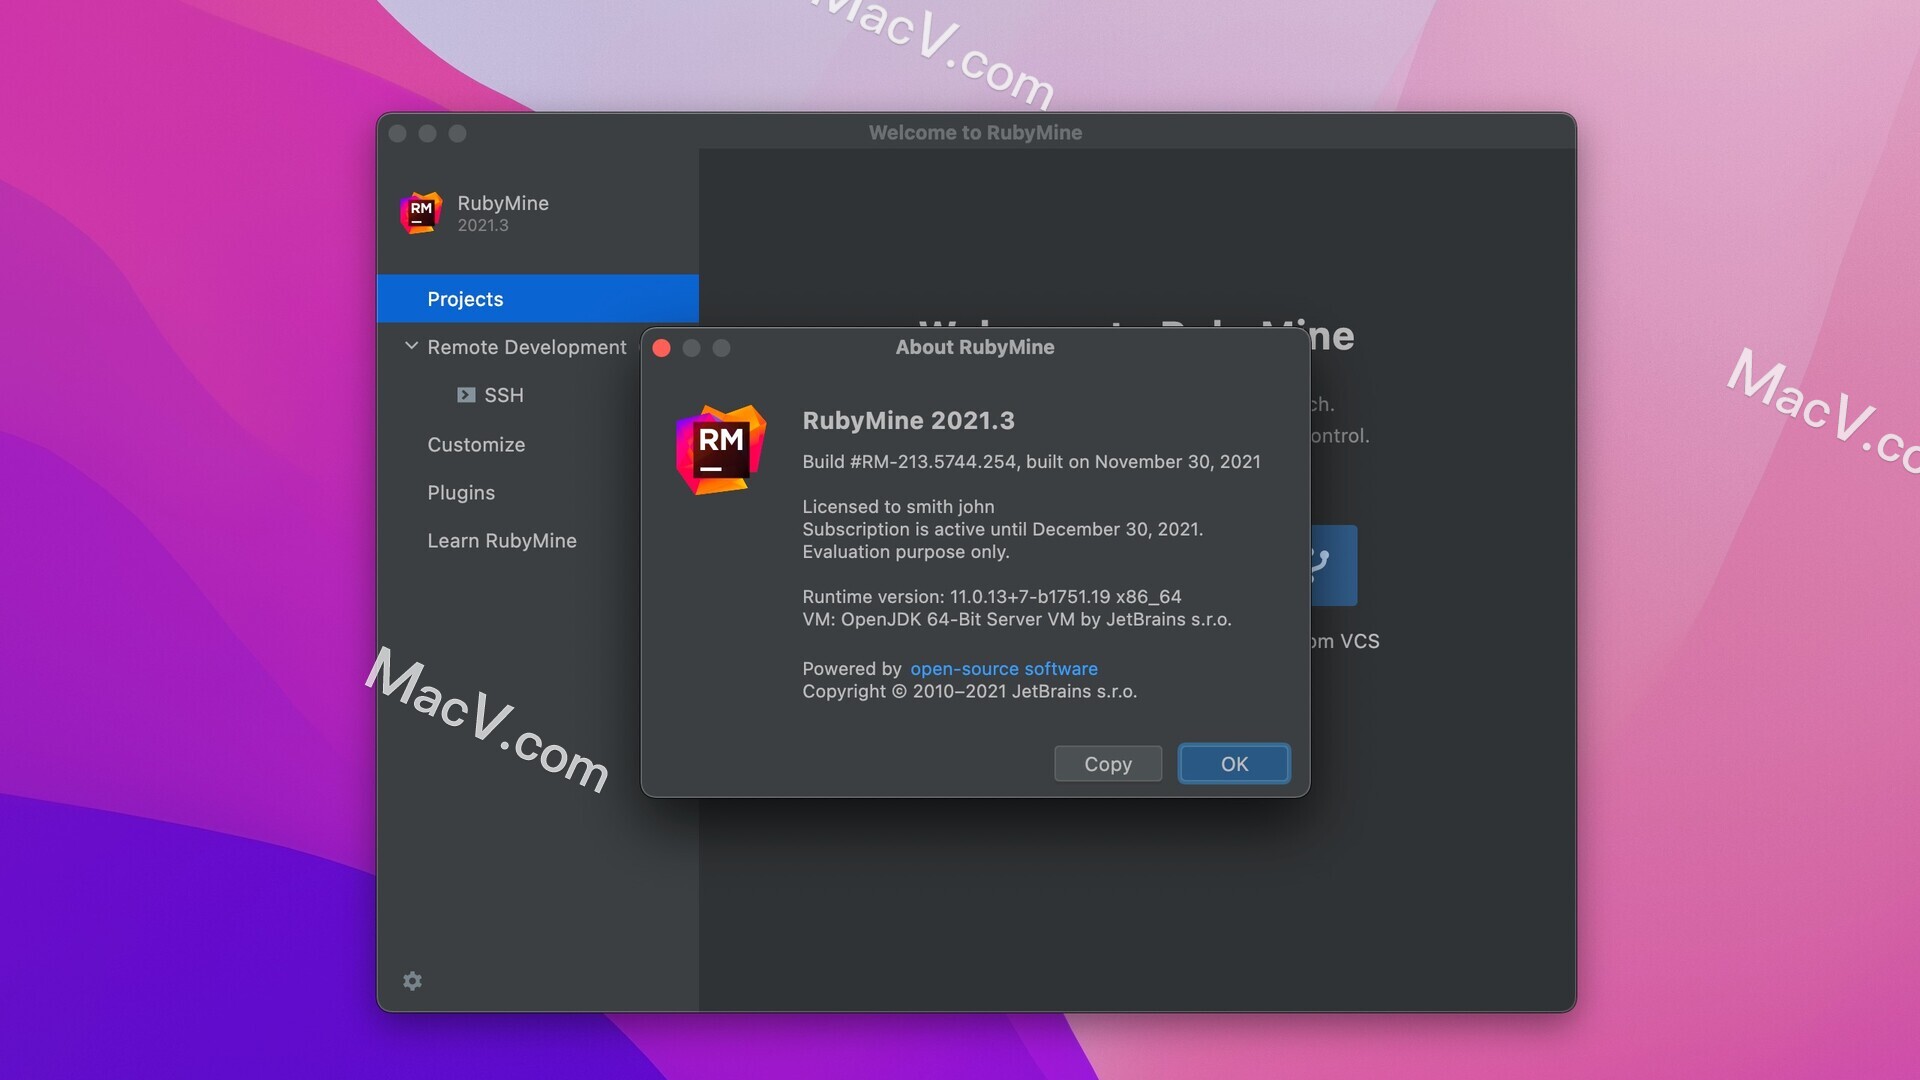Image resolution: width=1920 pixels, height=1080 pixels.
Task: Click RubyMine logo in About dialog
Action: point(721,450)
